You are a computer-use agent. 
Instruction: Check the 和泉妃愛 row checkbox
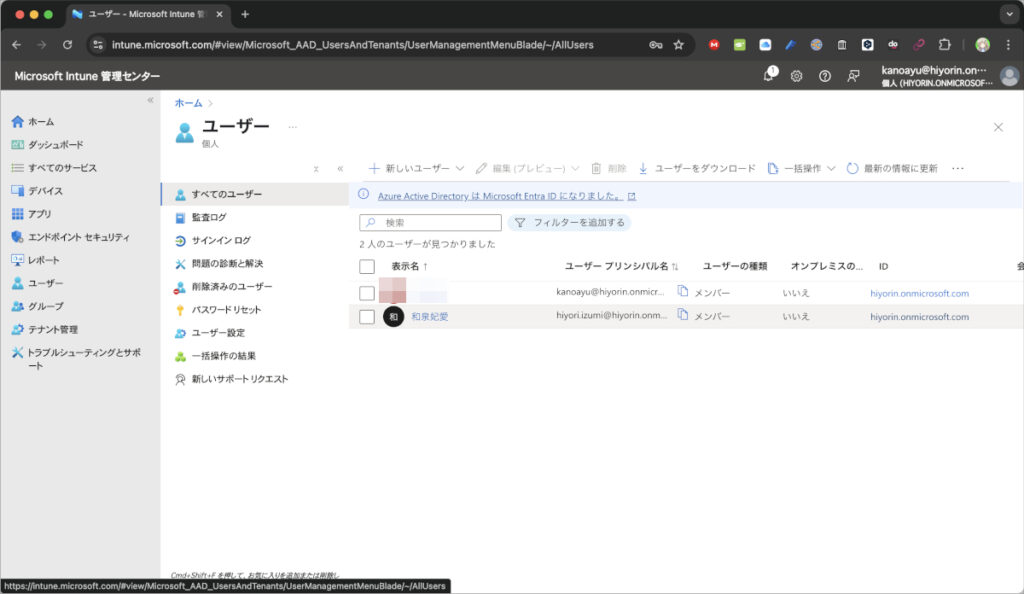point(367,317)
